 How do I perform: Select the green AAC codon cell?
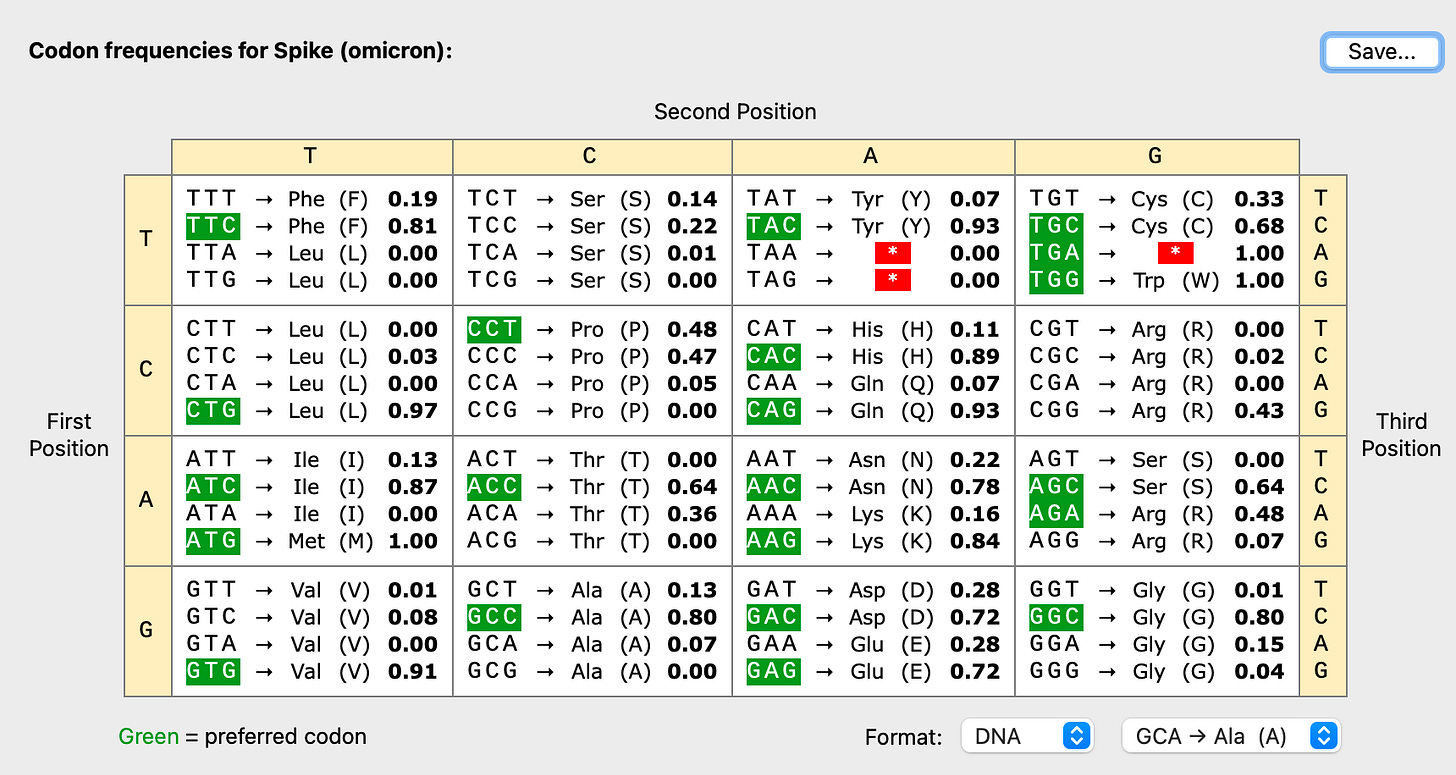[x=773, y=486]
